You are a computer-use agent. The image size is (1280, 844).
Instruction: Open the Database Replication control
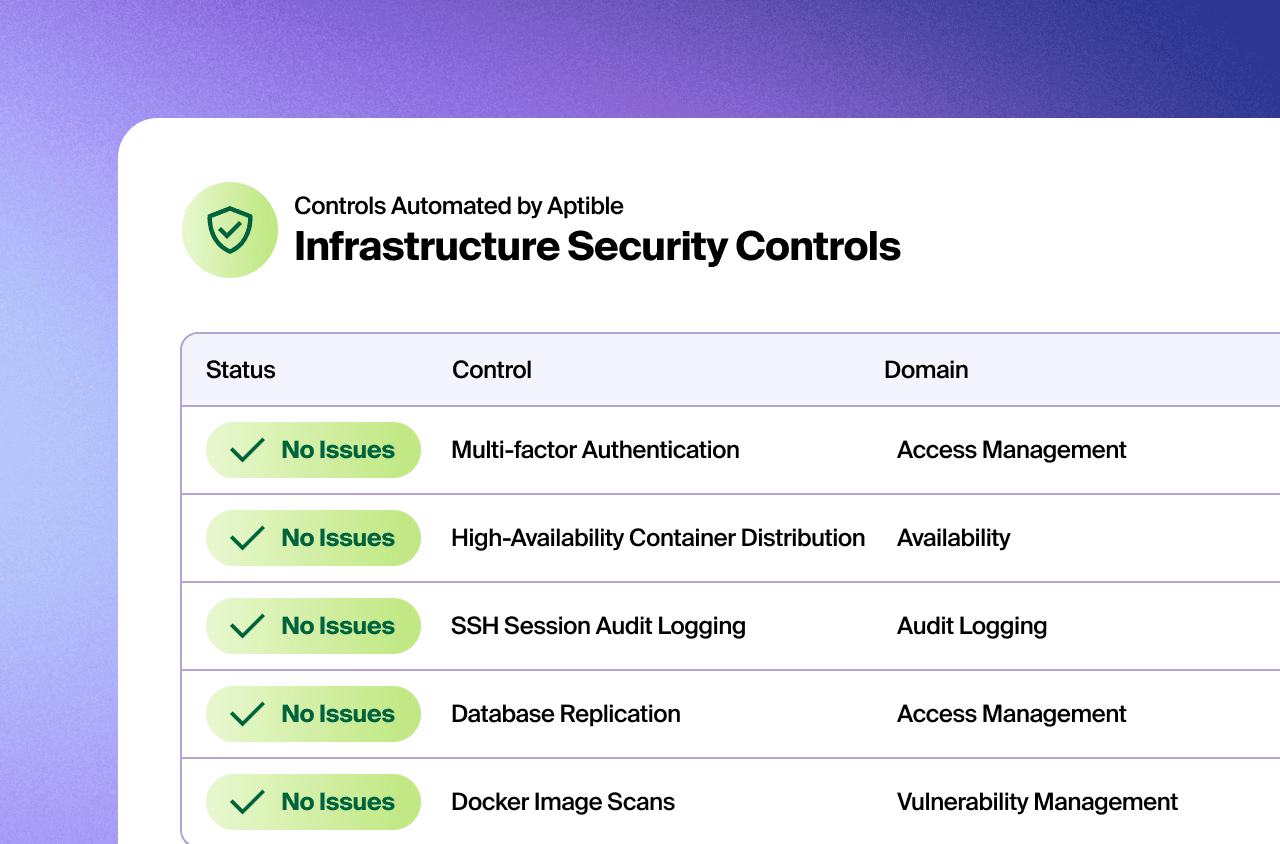tap(565, 714)
